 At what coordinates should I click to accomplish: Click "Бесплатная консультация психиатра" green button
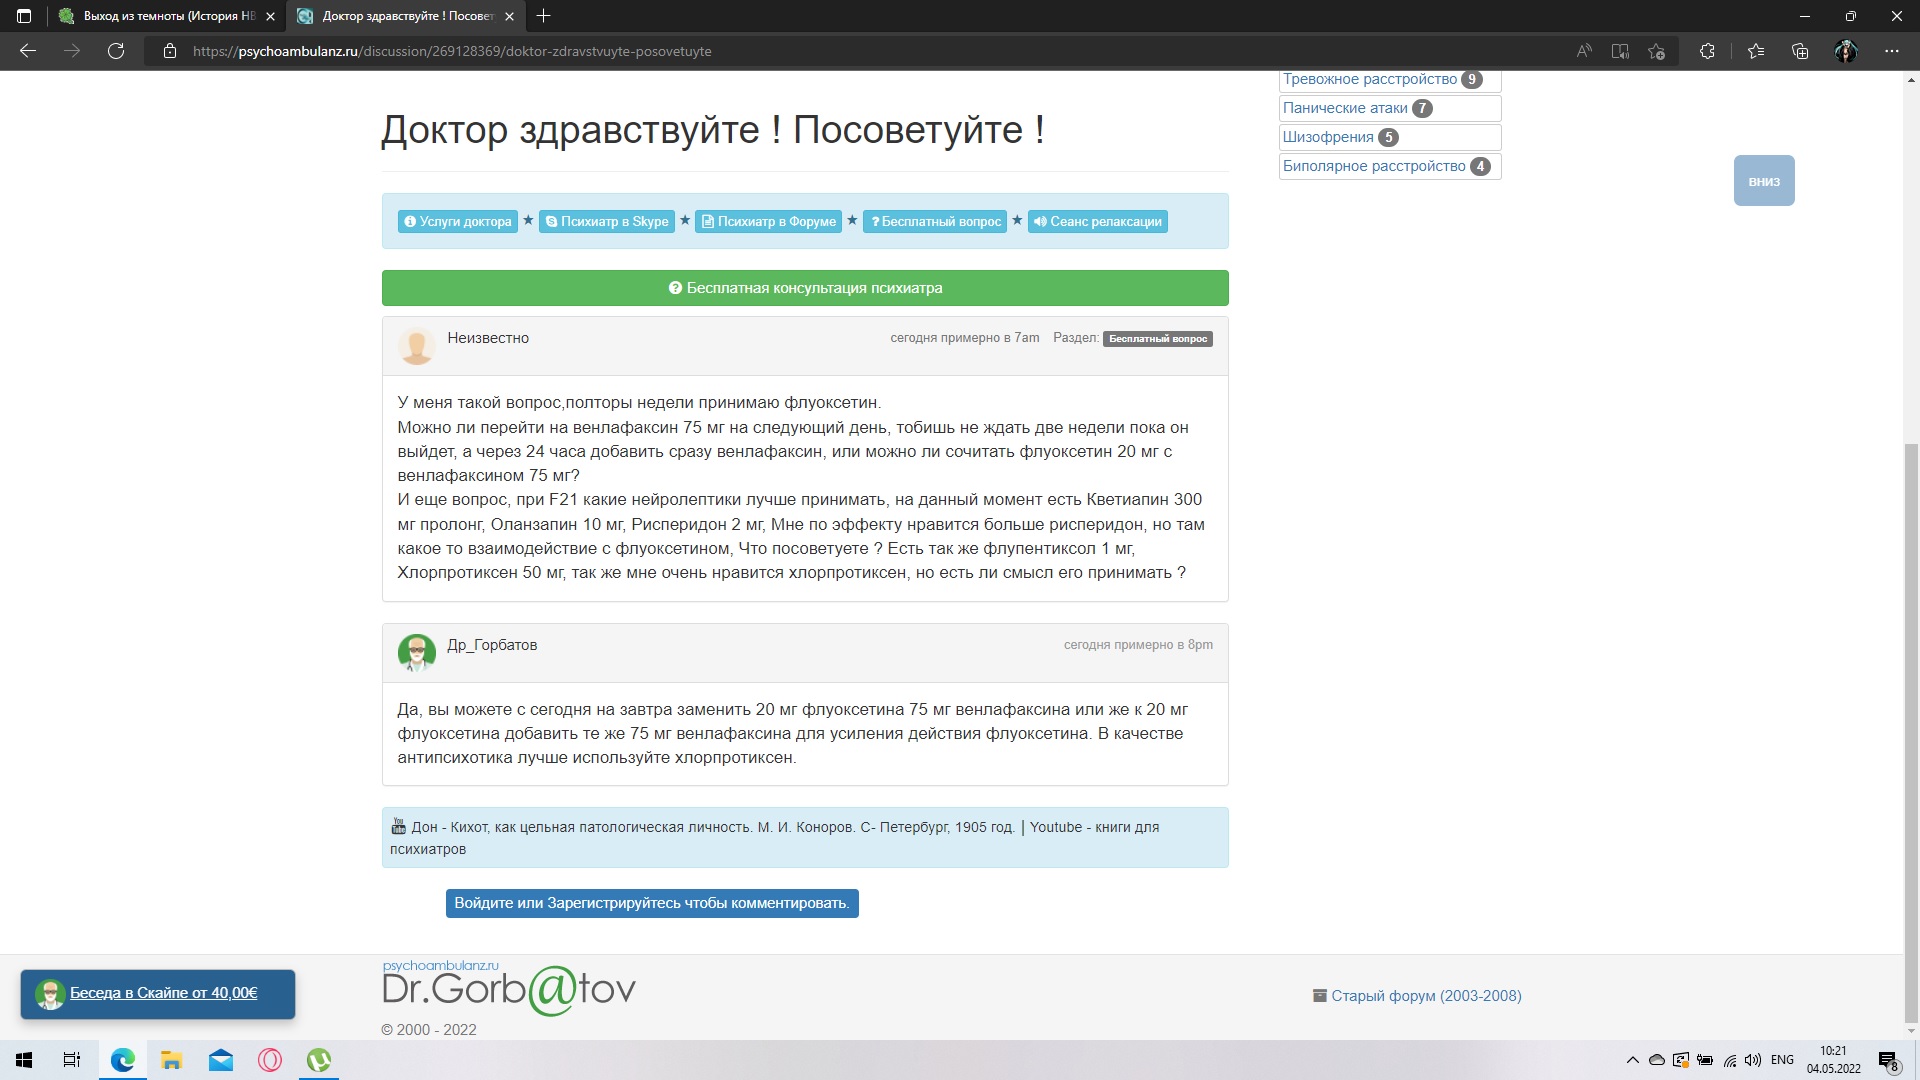tap(805, 288)
